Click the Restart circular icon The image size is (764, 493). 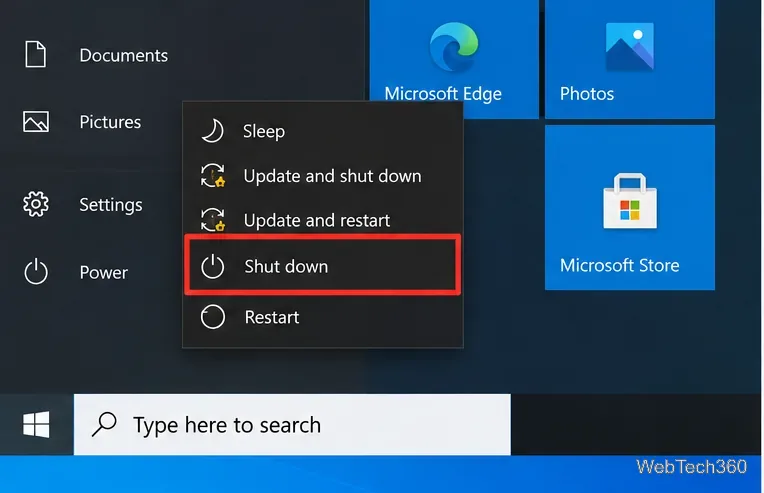(x=213, y=317)
